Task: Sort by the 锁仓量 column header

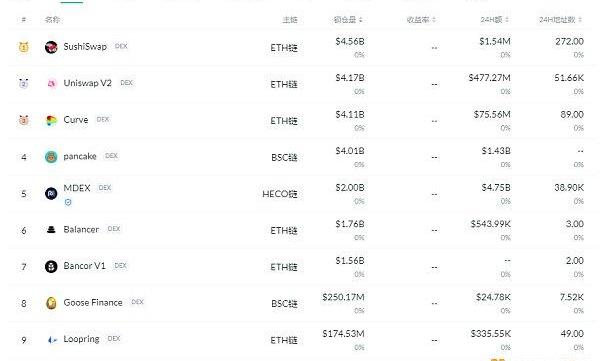Action: pos(348,20)
